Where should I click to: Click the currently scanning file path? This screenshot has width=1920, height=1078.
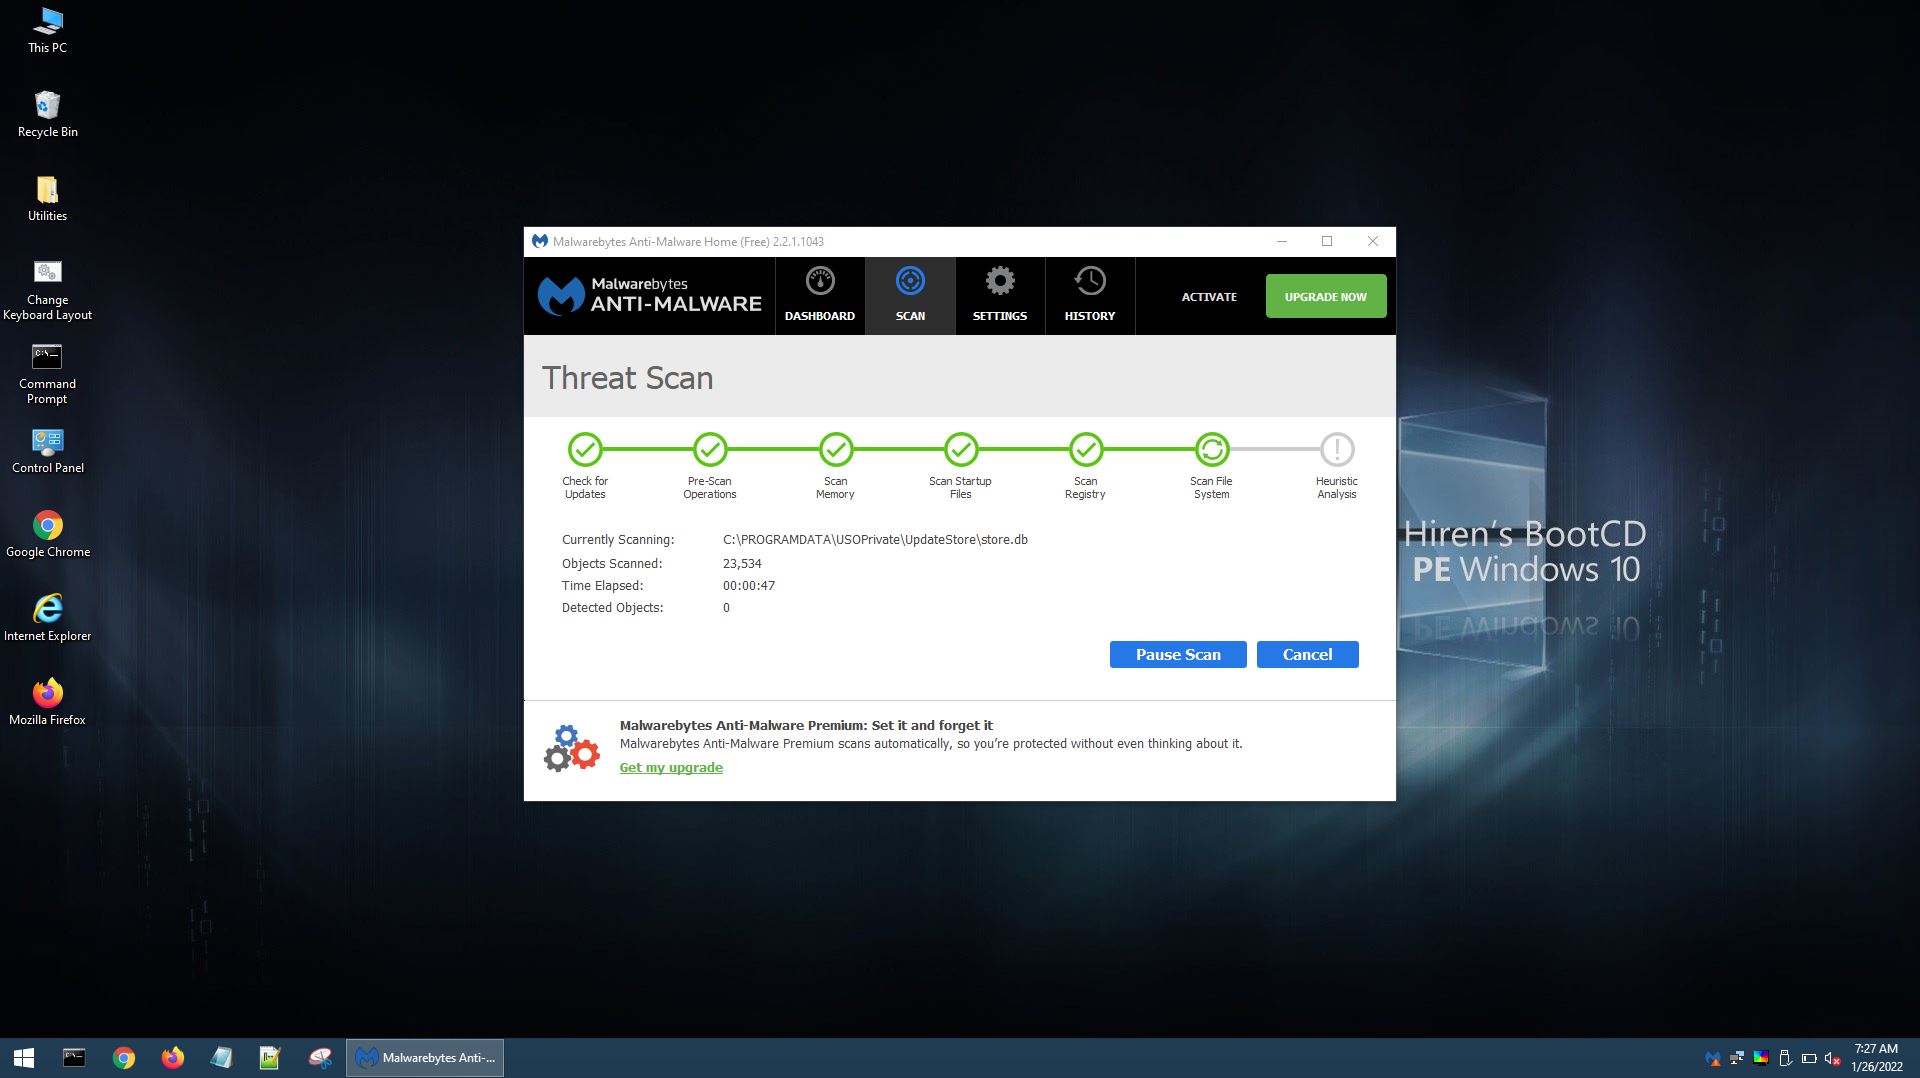point(875,540)
